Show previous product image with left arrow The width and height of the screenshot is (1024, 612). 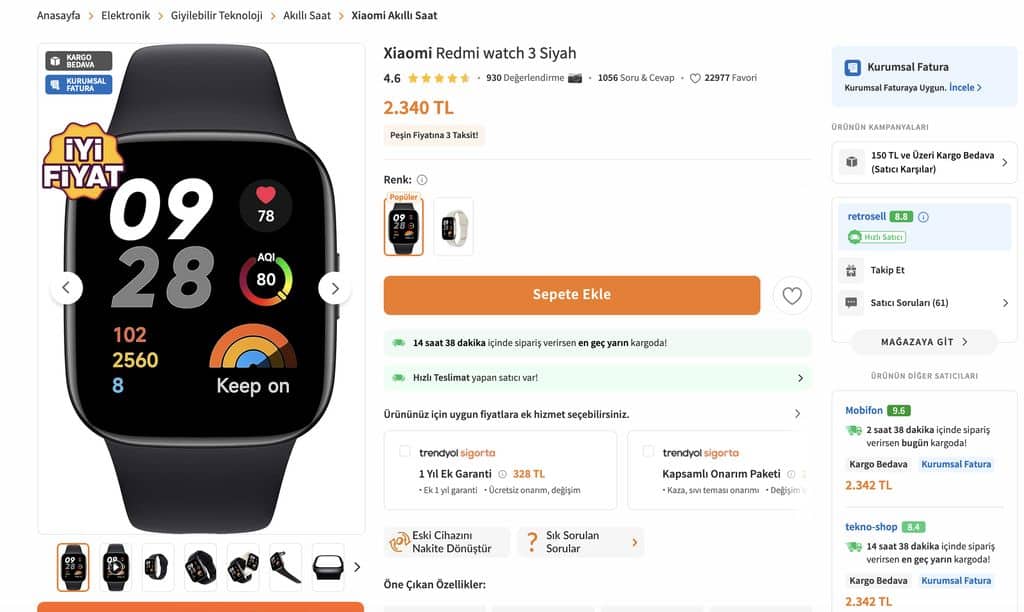[66, 287]
